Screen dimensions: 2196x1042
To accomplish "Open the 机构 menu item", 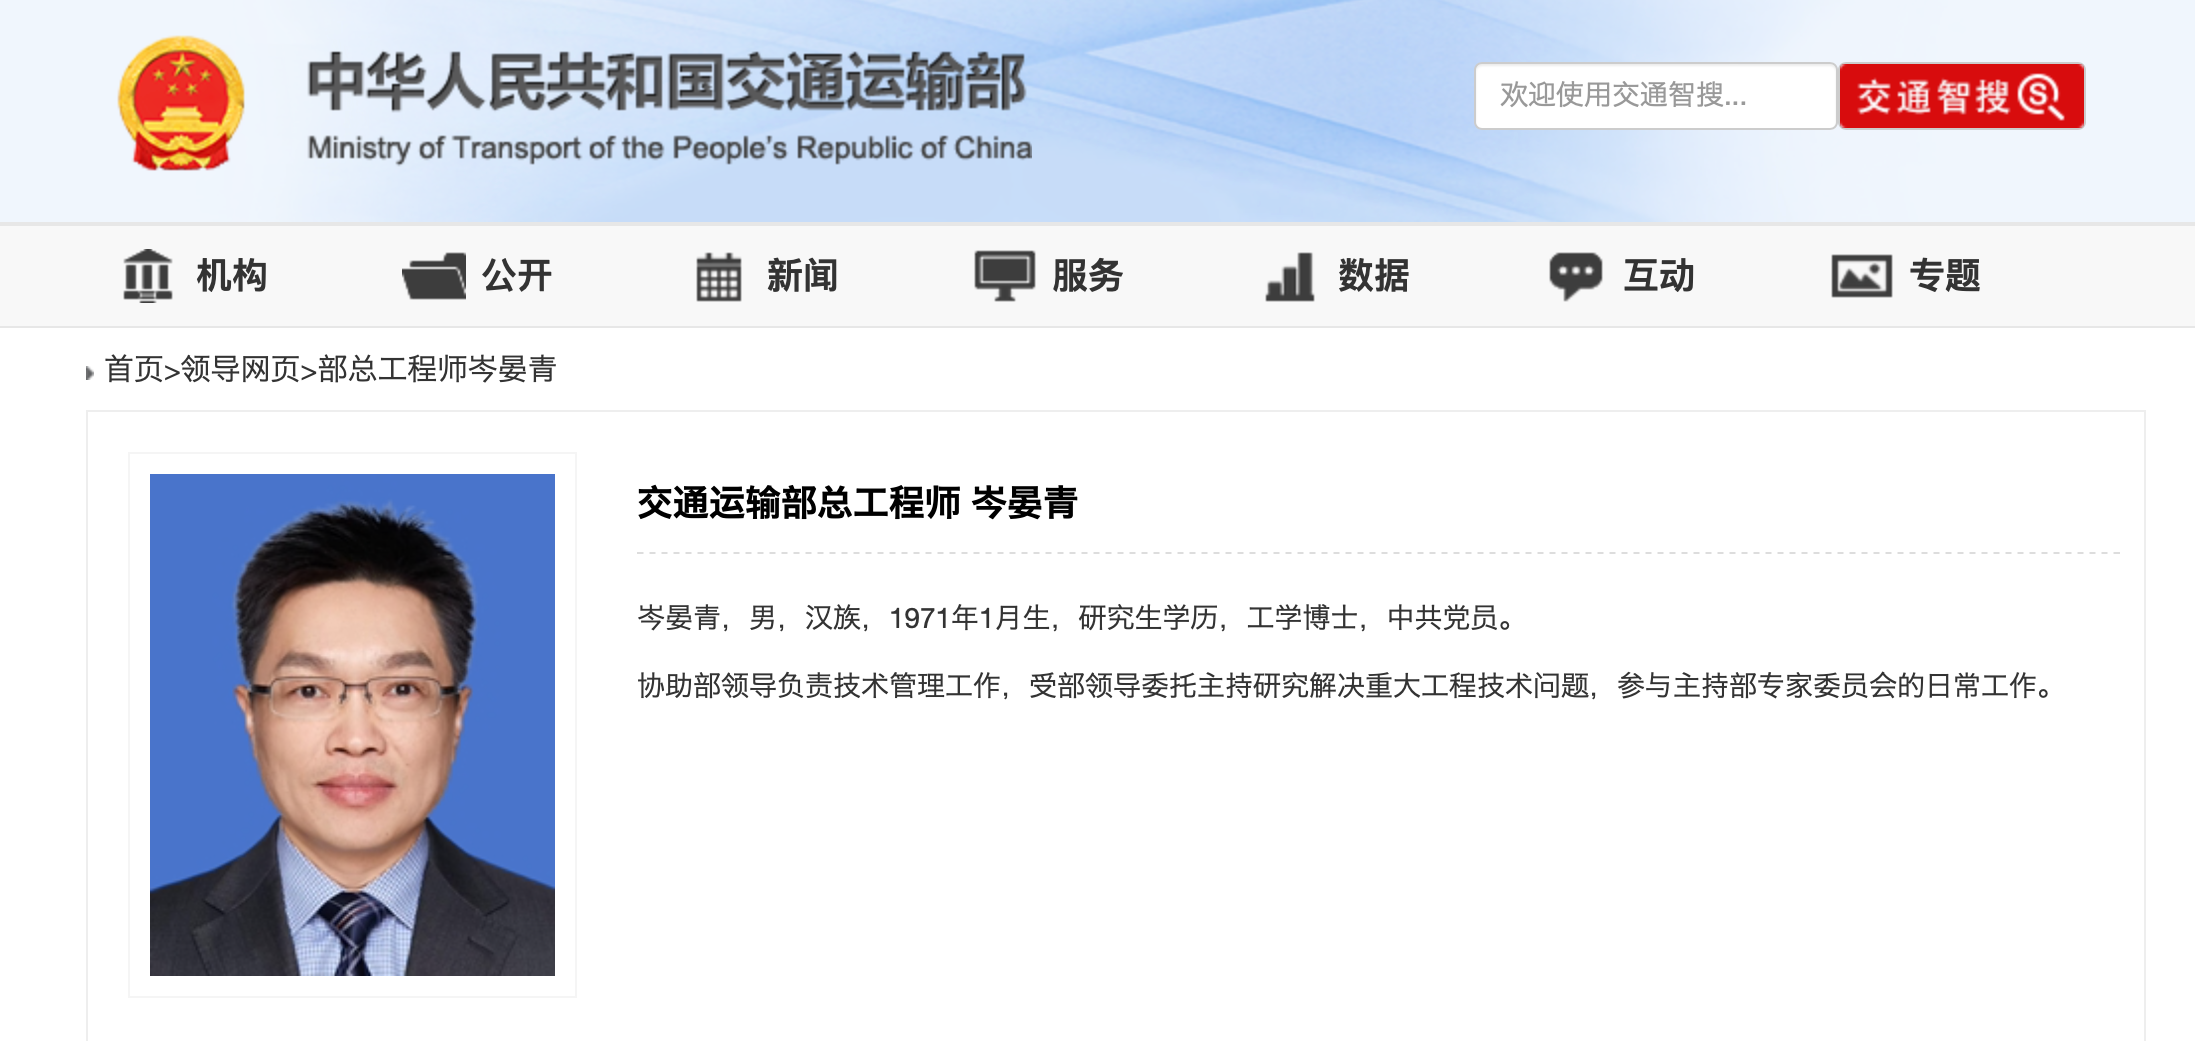I will tap(231, 276).
